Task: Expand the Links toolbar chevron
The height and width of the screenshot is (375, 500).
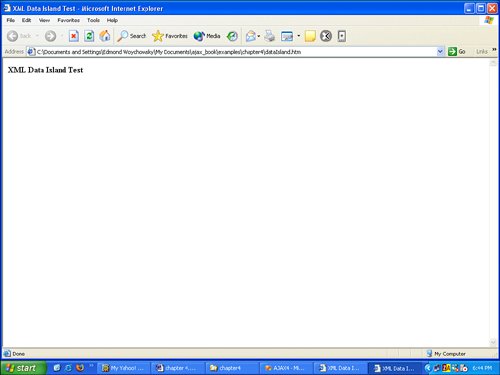Action: [x=494, y=50]
